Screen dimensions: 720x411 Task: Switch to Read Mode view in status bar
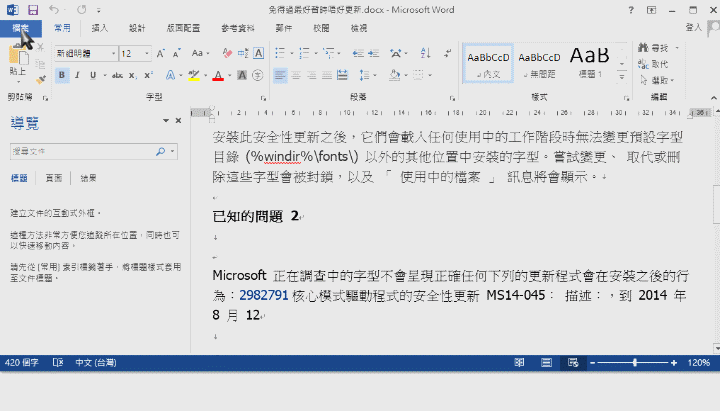(x=519, y=363)
